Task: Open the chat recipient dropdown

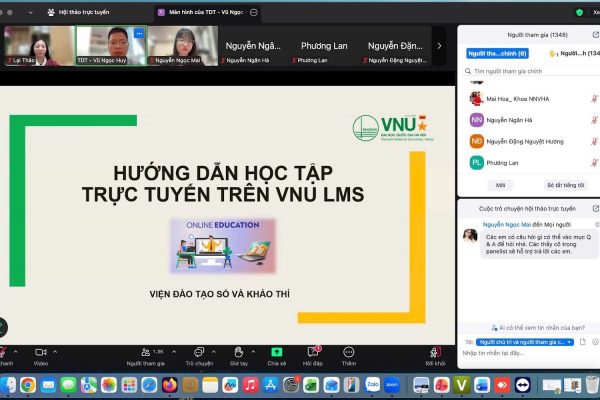Action: coord(525,341)
